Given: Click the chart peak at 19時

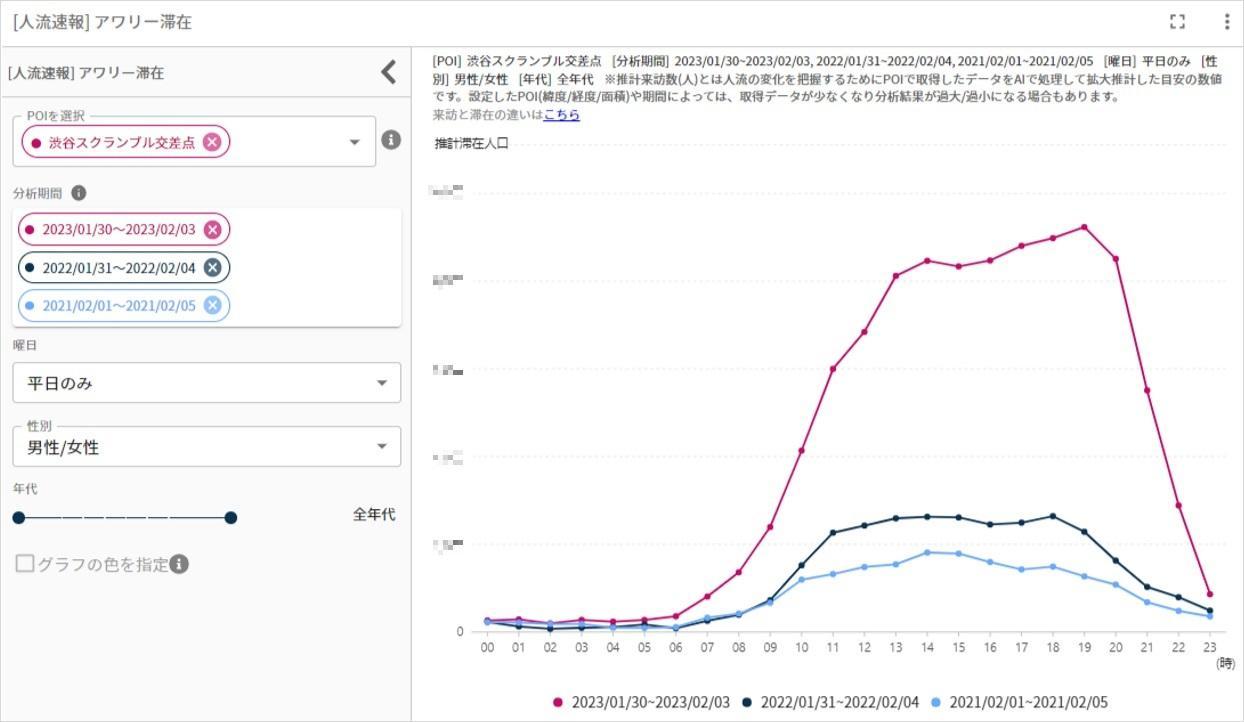Looking at the screenshot, I should (1085, 227).
